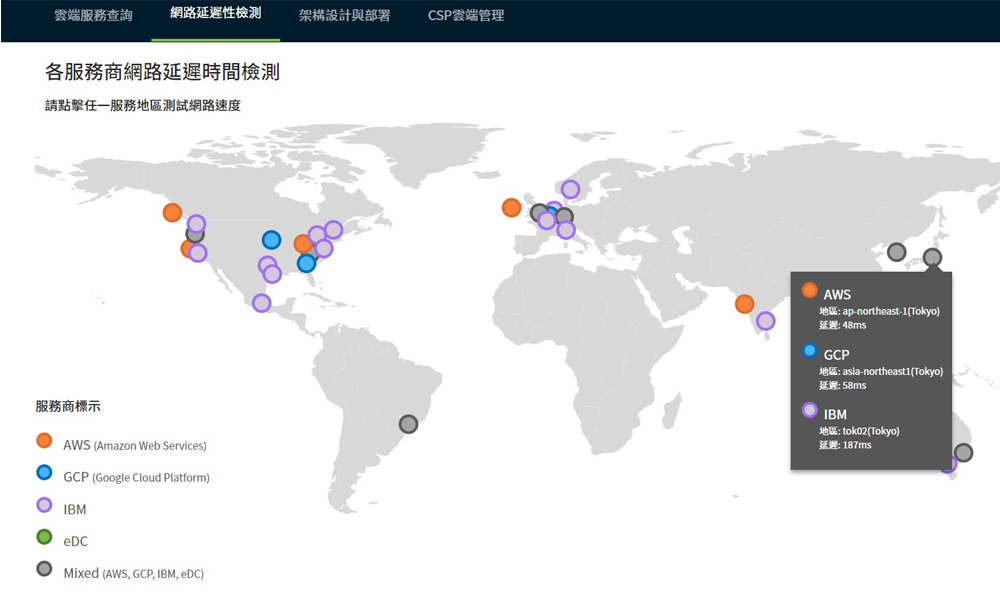Click the orange AWS dot in tooltip
Screen dimensions: 1000x605
coord(809,290)
